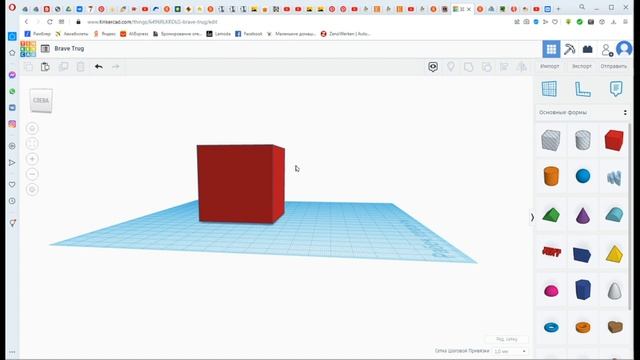Viewport: 640px width, 360px height.
Task: Click the СЛЕВА face of the view cube
Action: pyautogui.click(x=41, y=100)
